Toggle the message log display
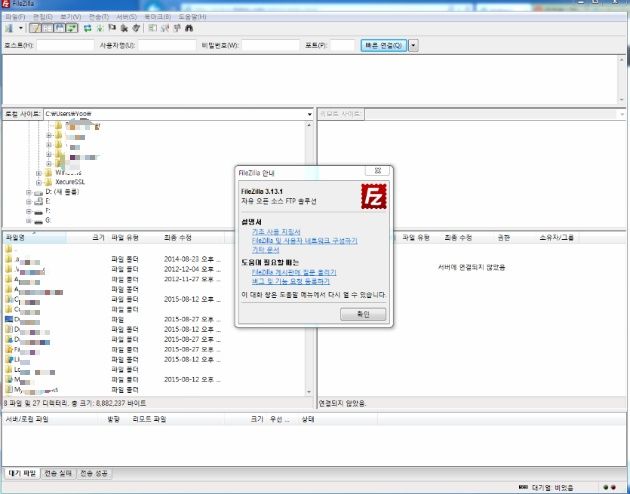The width and height of the screenshot is (630, 494). [x=35, y=28]
